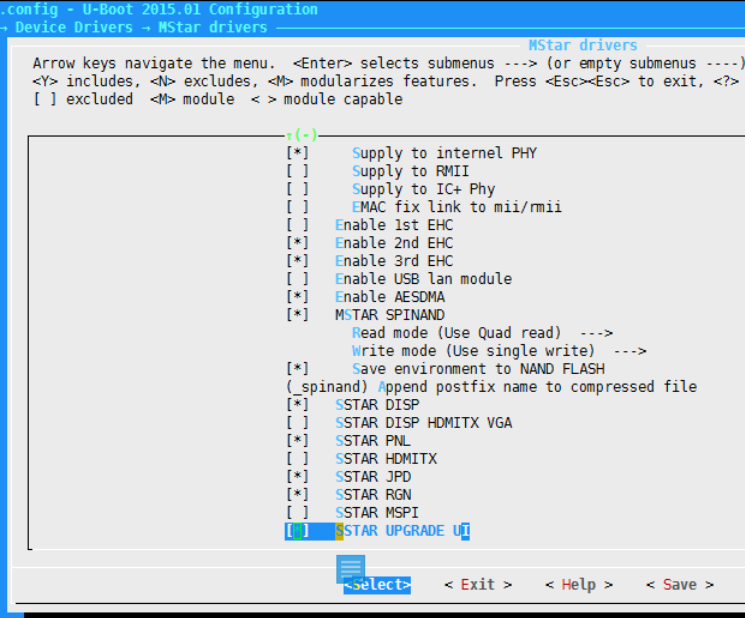Open Help from the bottom bar

coord(578,585)
